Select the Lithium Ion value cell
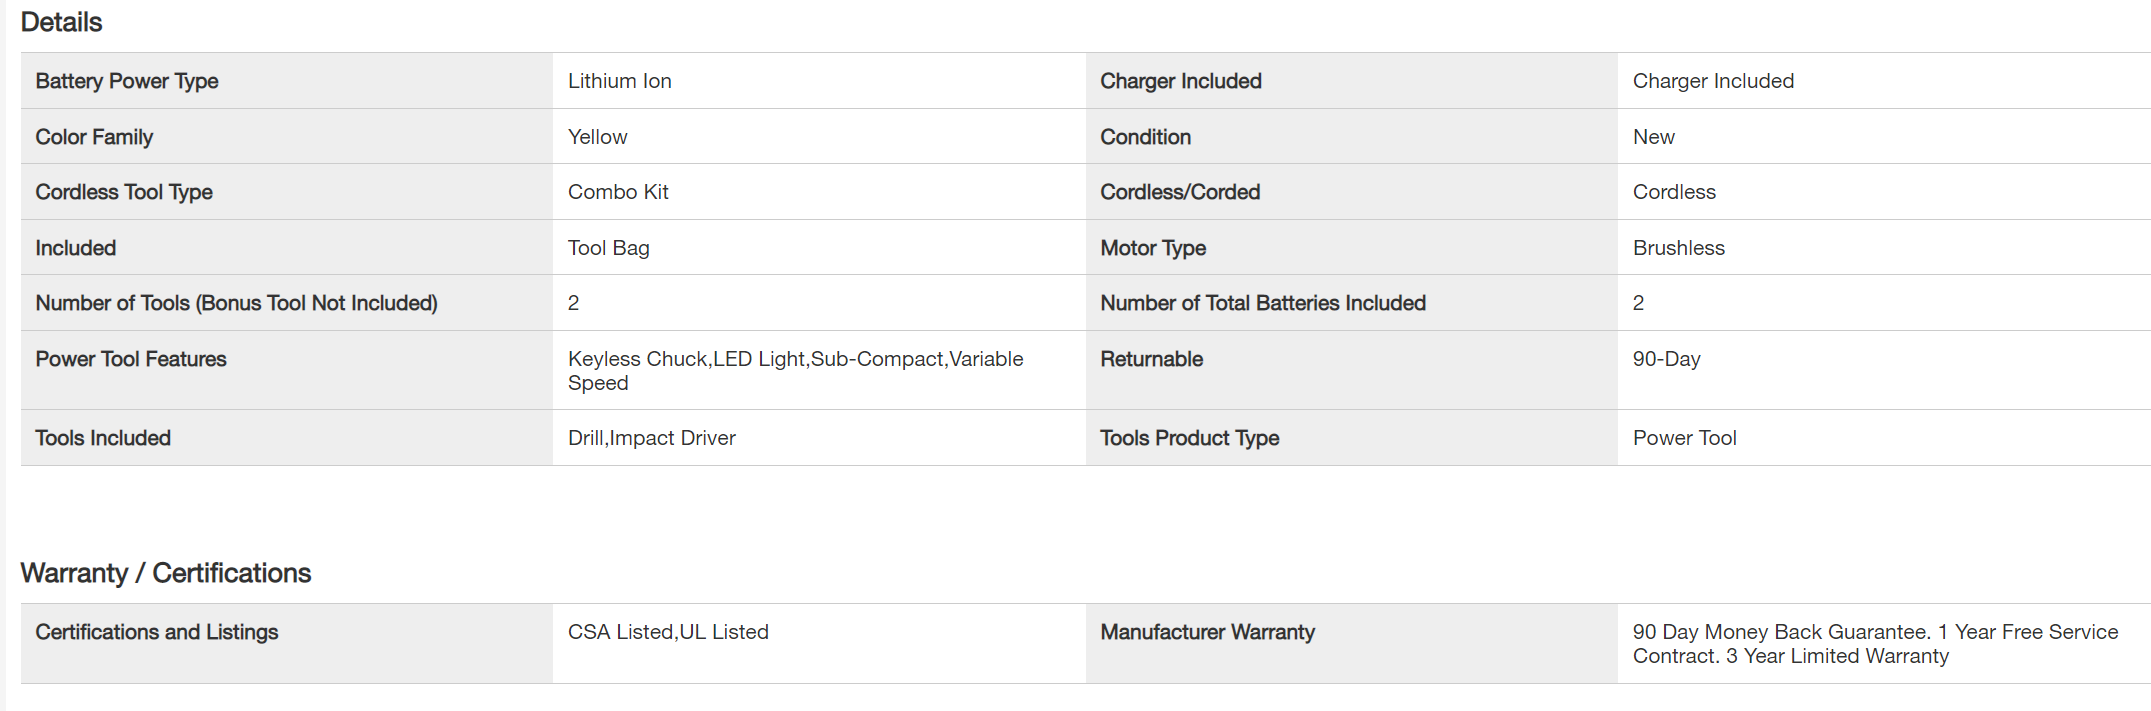The image size is (2151, 711). click(x=619, y=81)
